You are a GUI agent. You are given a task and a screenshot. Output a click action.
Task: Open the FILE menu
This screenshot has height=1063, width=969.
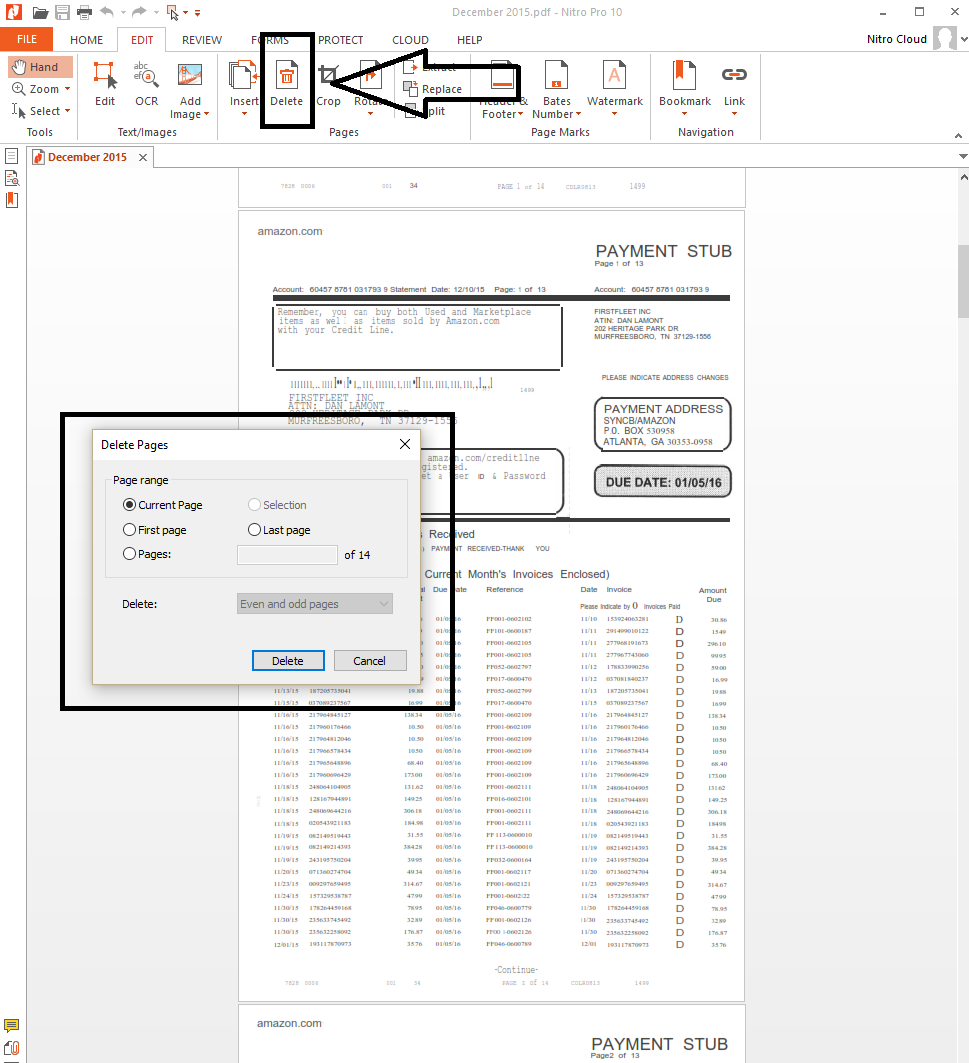point(26,39)
